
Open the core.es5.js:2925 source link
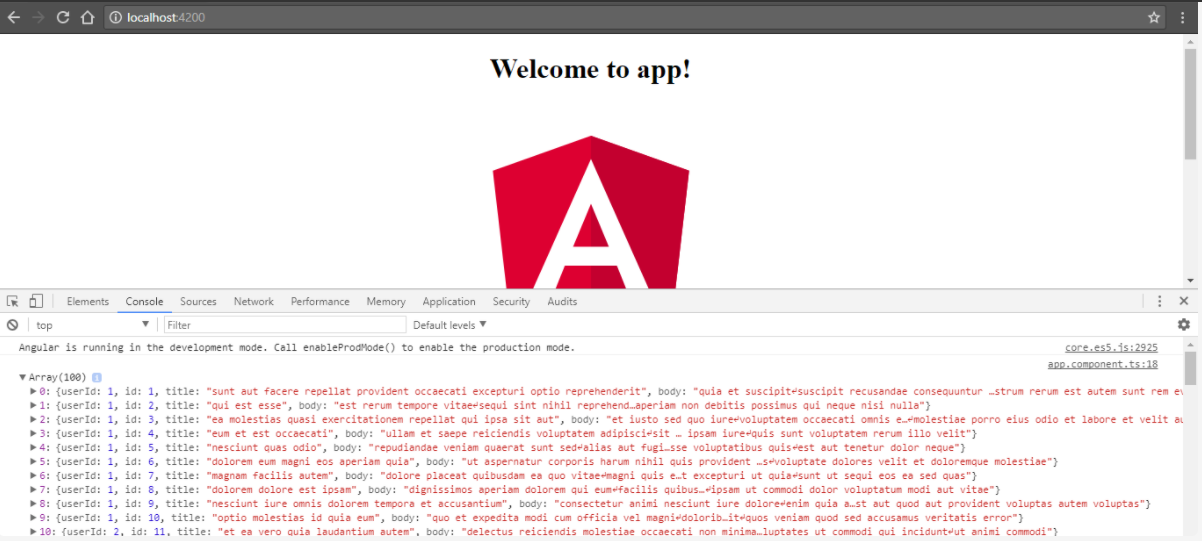[x=1111, y=348]
